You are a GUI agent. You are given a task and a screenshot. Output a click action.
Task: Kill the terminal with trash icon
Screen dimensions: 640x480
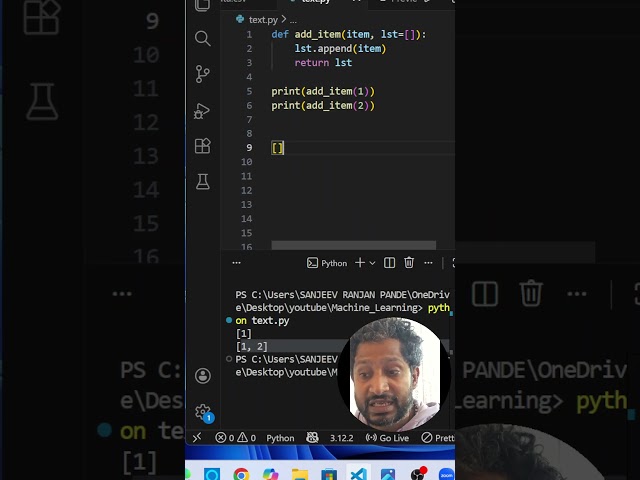tap(409, 262)
